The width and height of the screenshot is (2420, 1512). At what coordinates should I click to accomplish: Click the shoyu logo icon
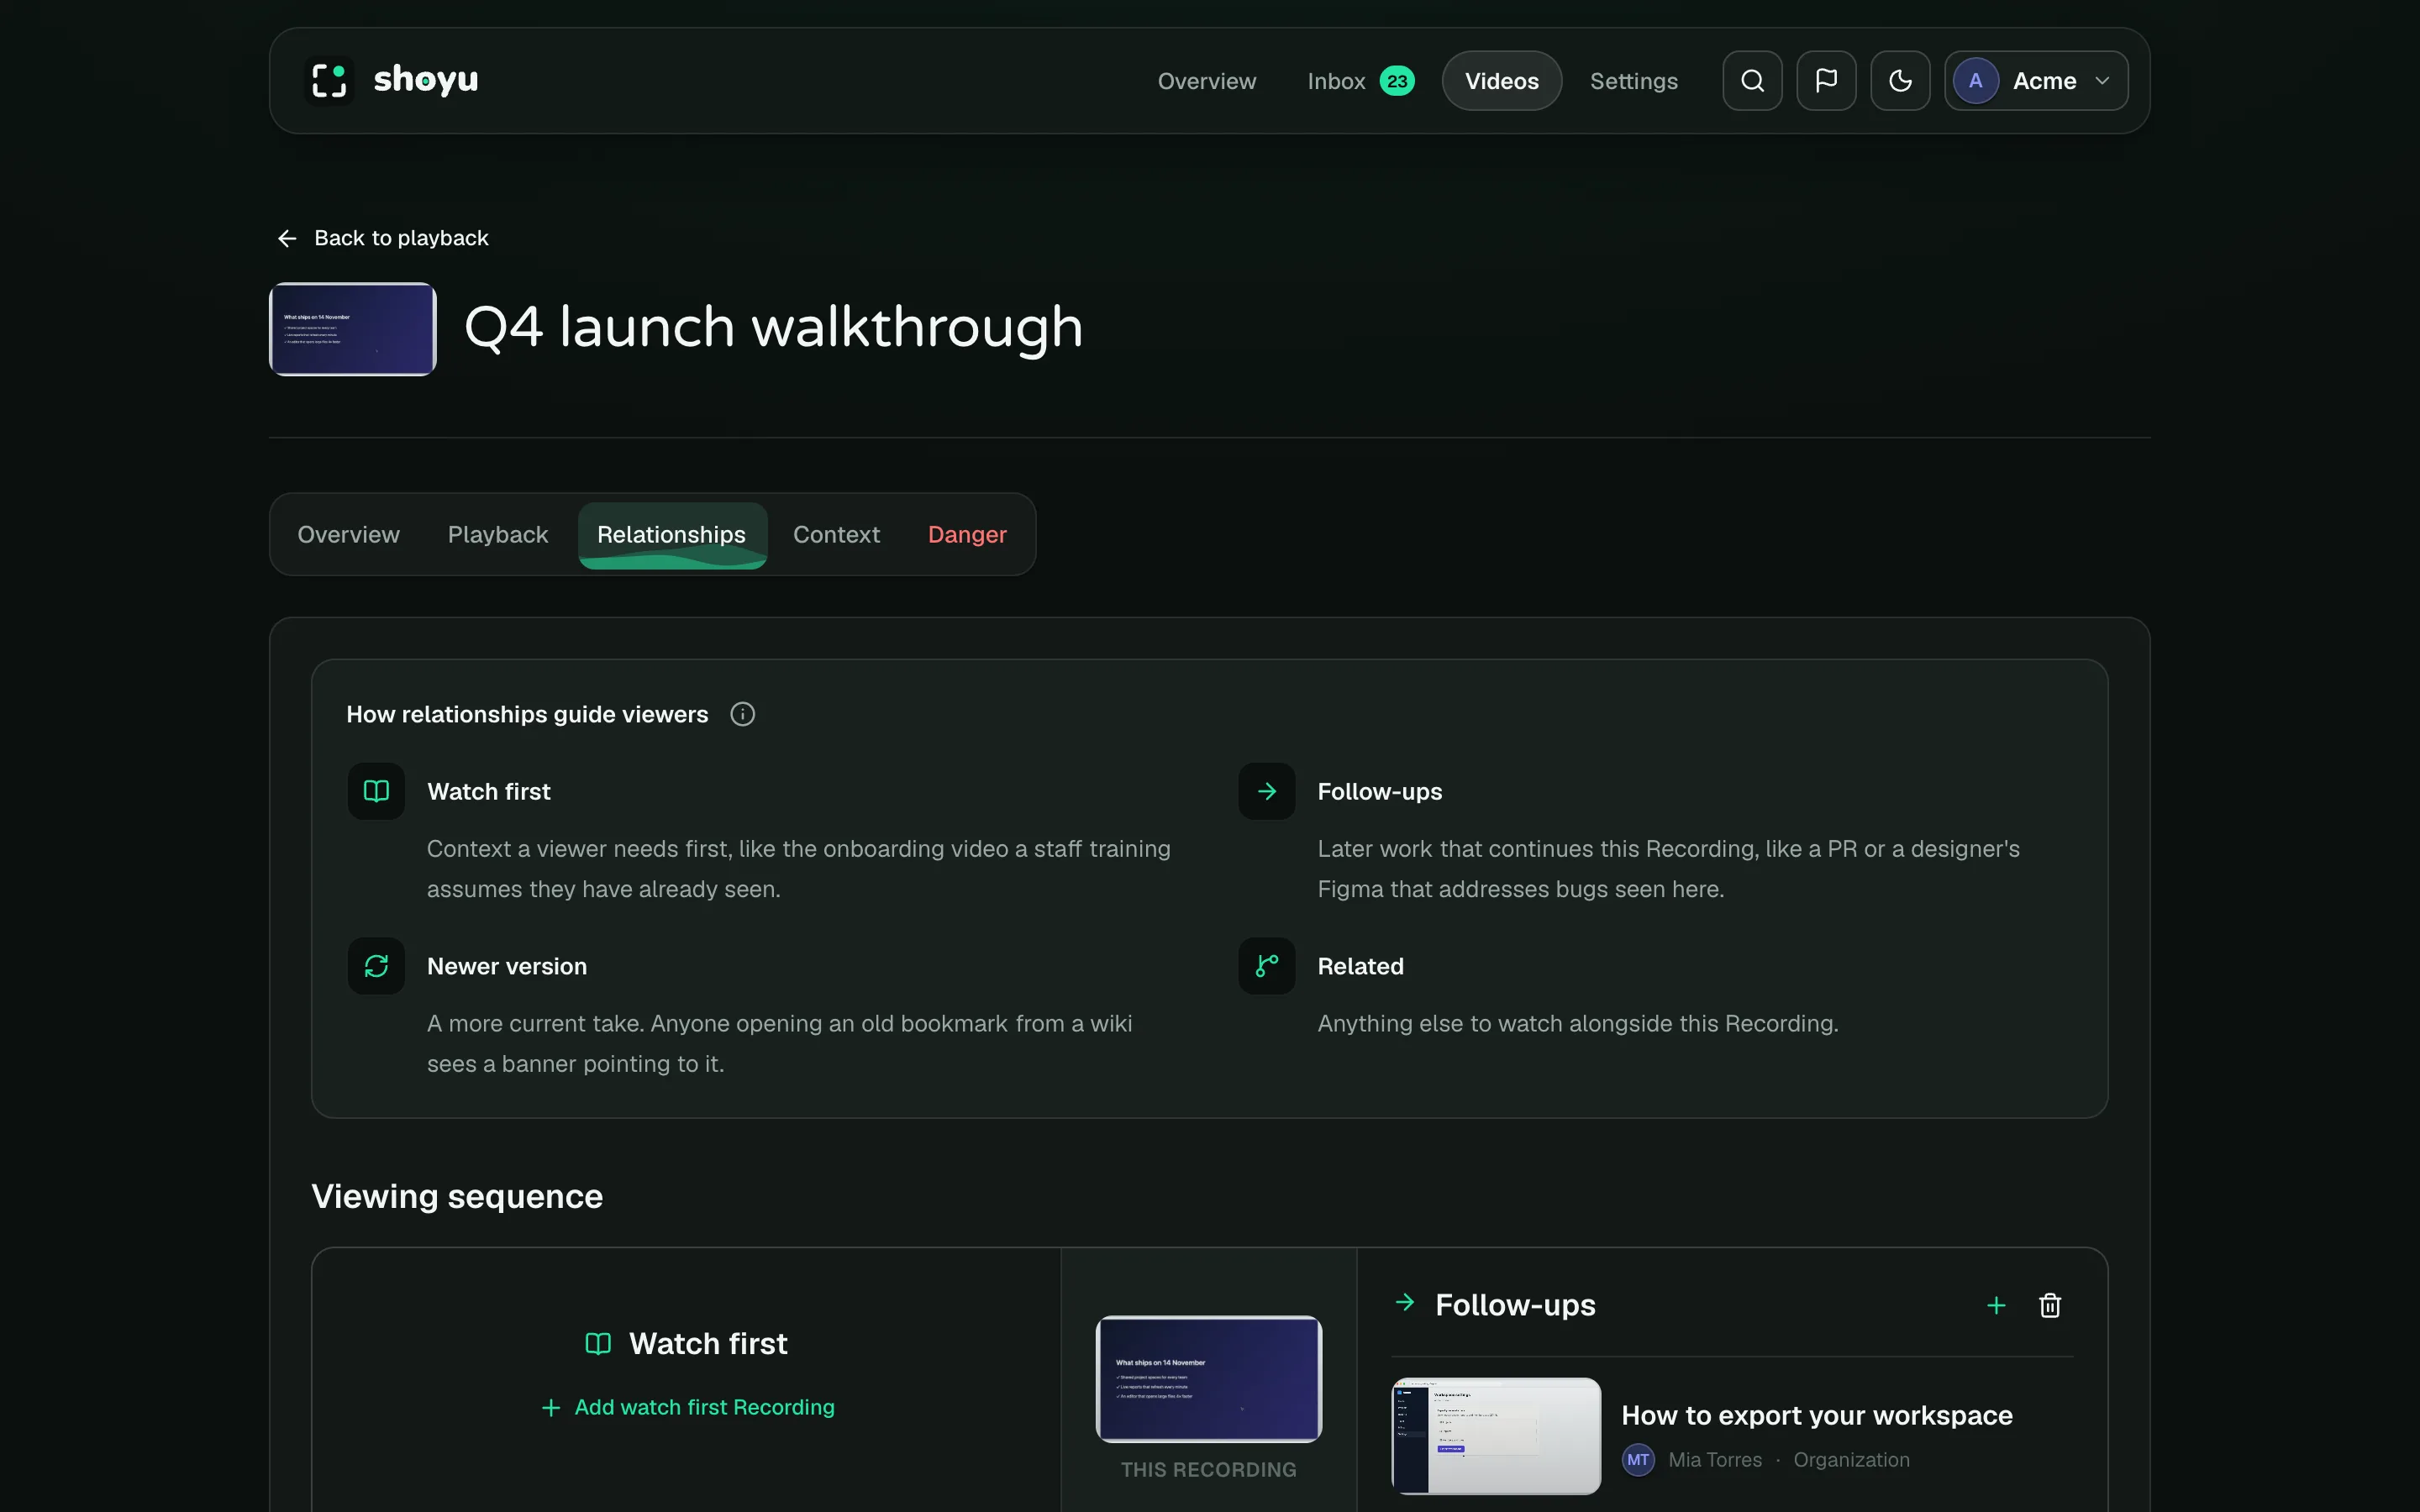pos(329,80)
